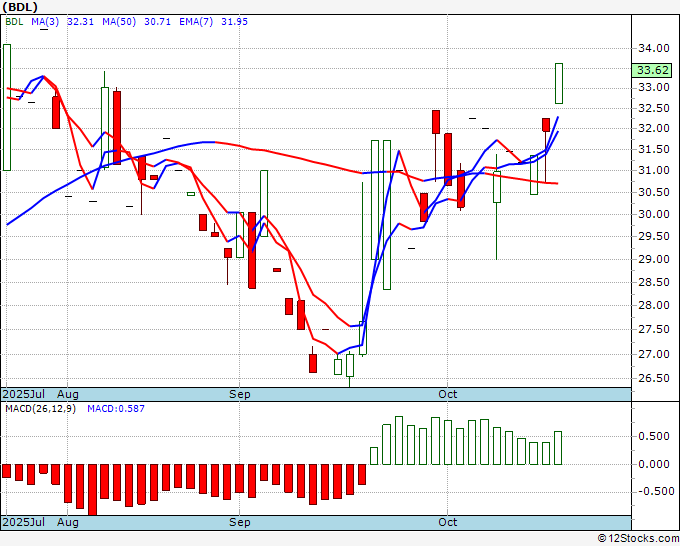Select the 31.50 price axis label

654,149
